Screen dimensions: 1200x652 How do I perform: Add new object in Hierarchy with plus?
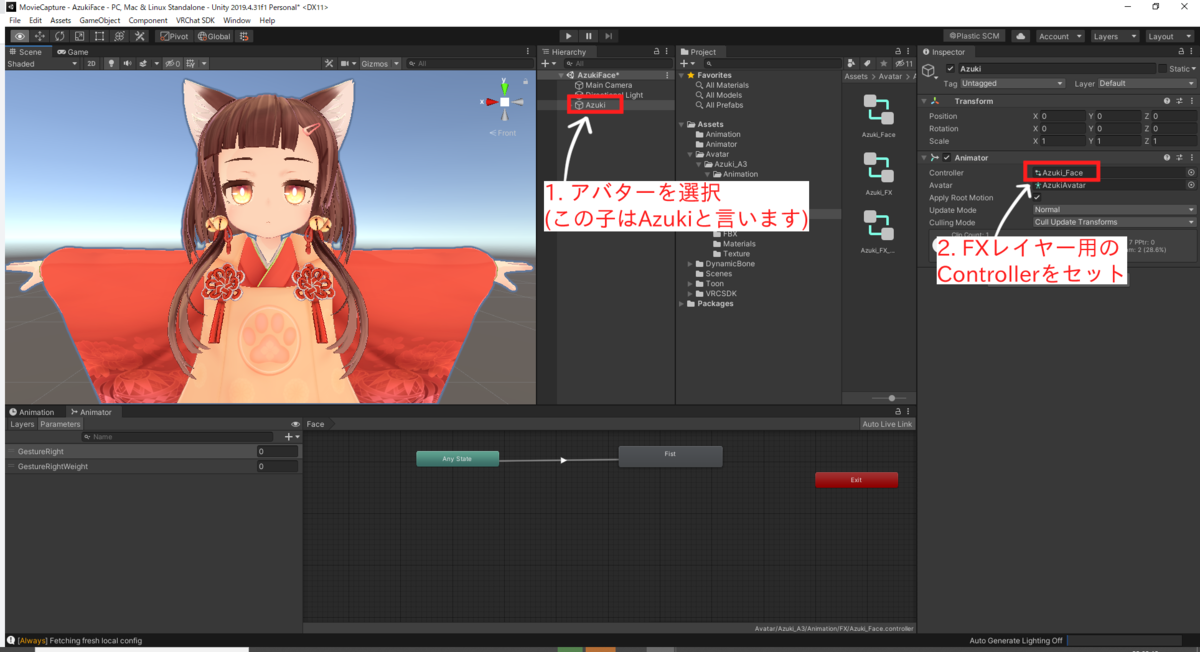coord(546,63)
